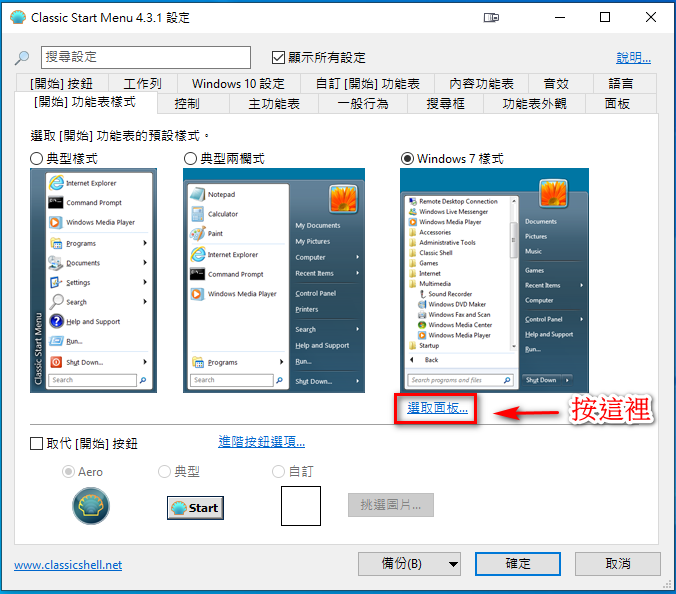Viewport: 676px width, 594px height.
Task: Click the 選取面板... link
Action: pos(437,408)
